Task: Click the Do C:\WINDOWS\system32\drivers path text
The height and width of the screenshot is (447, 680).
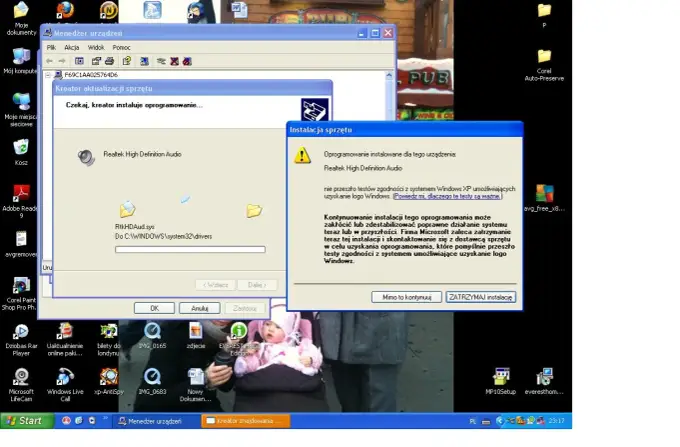Action: click(x=163, y=236)
